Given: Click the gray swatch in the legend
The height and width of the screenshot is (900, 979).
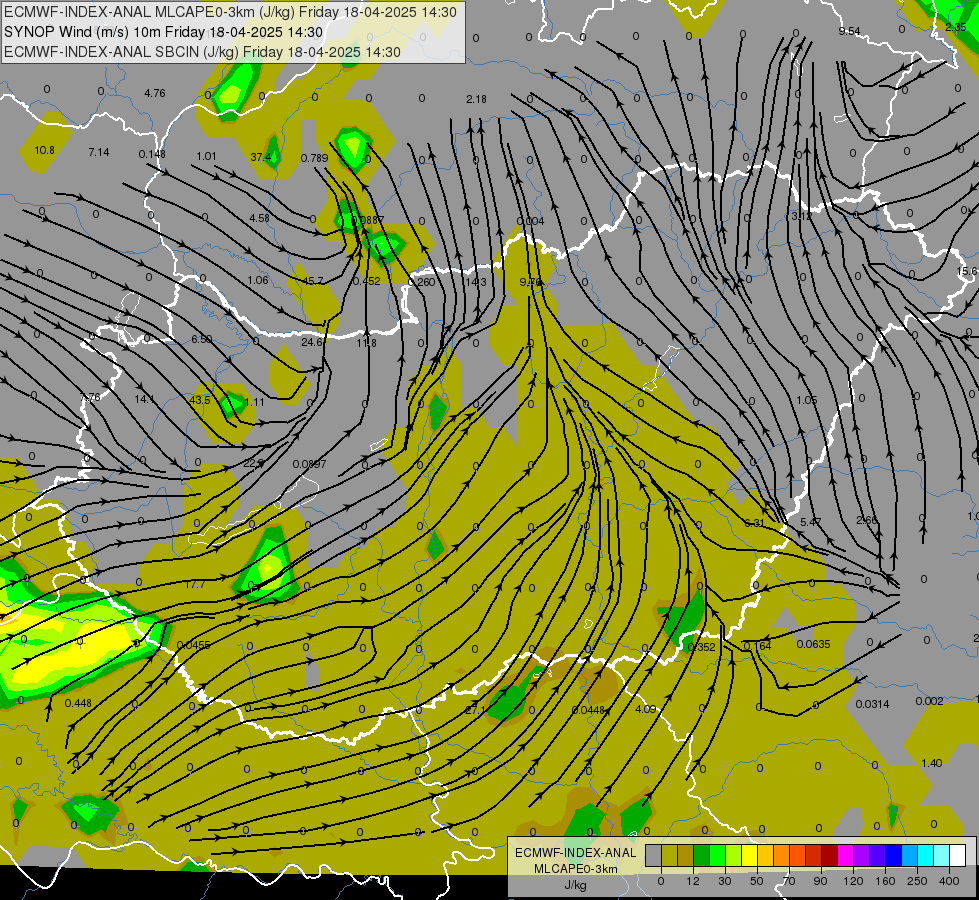Looking at the screenshot, I should pyautogui.click(x=654, y=855).
